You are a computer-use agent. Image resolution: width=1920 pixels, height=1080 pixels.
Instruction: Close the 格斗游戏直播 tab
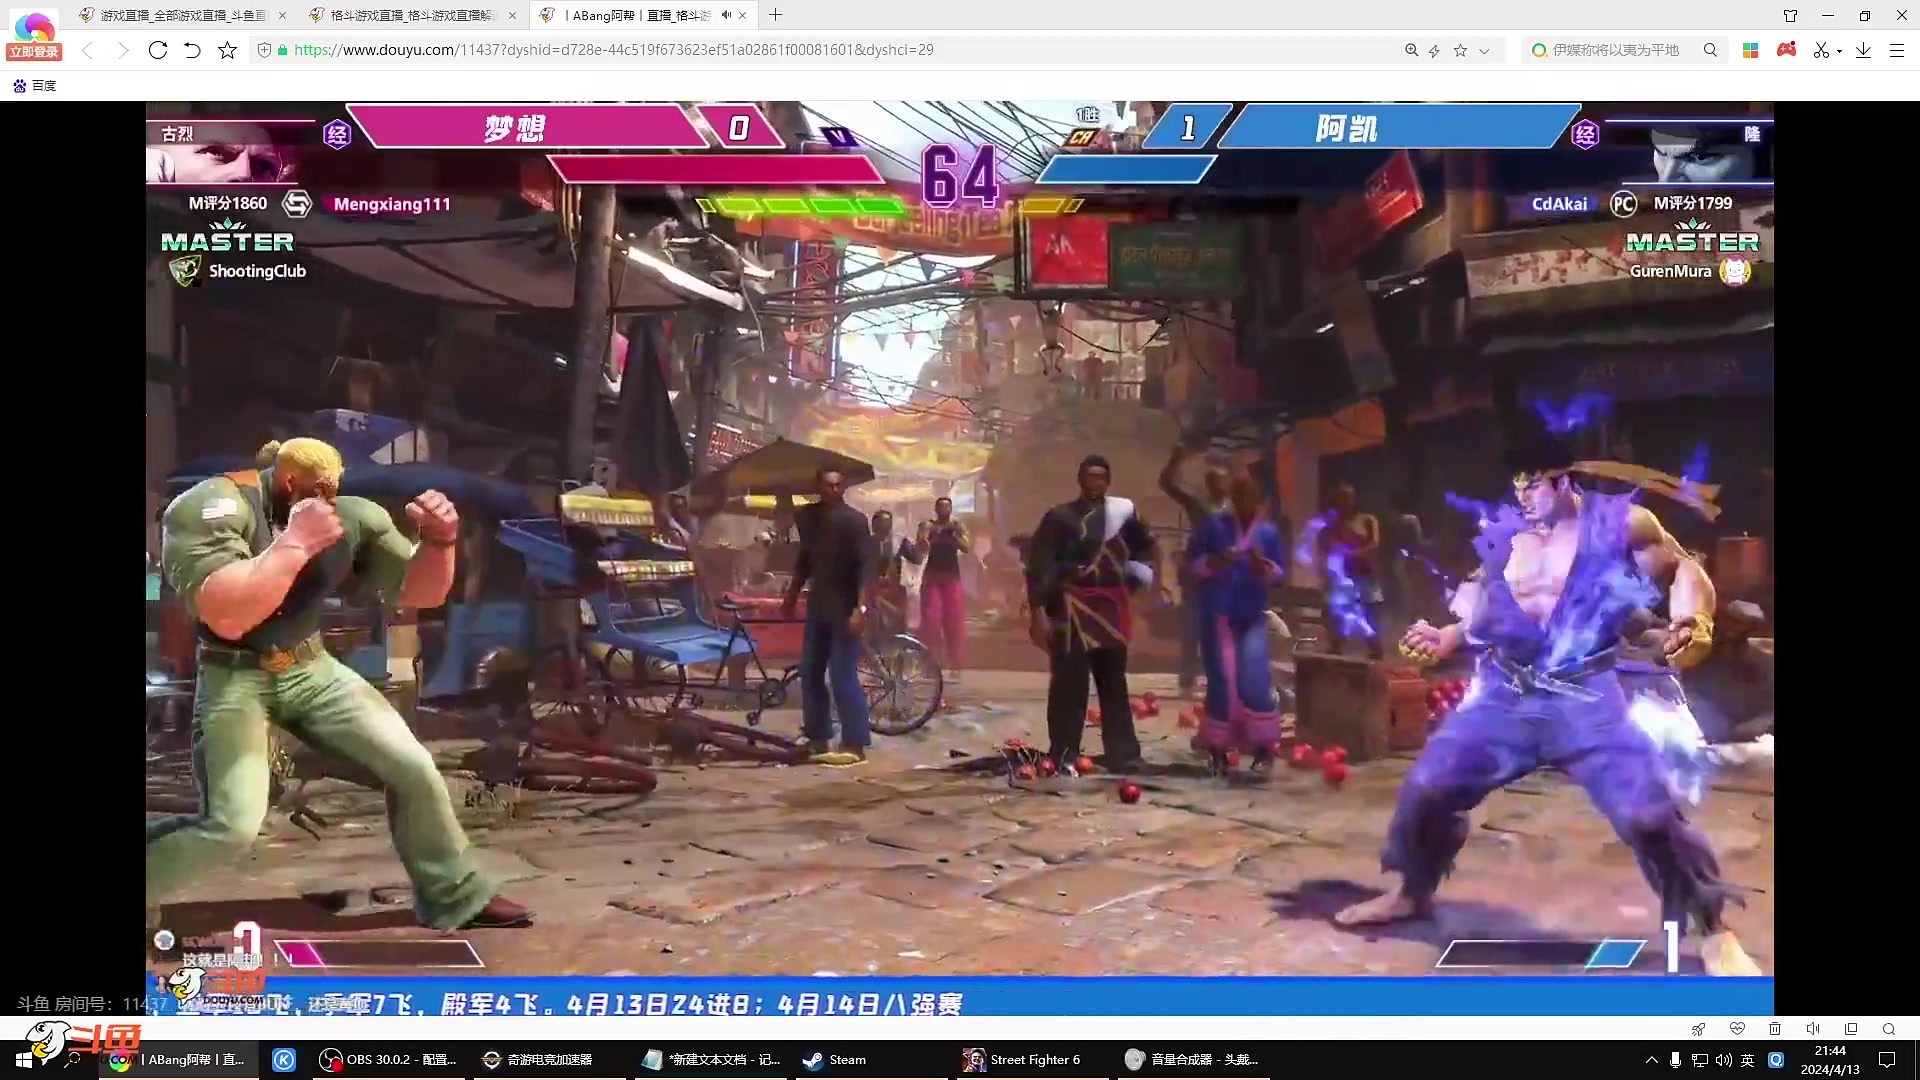(513, 15)
